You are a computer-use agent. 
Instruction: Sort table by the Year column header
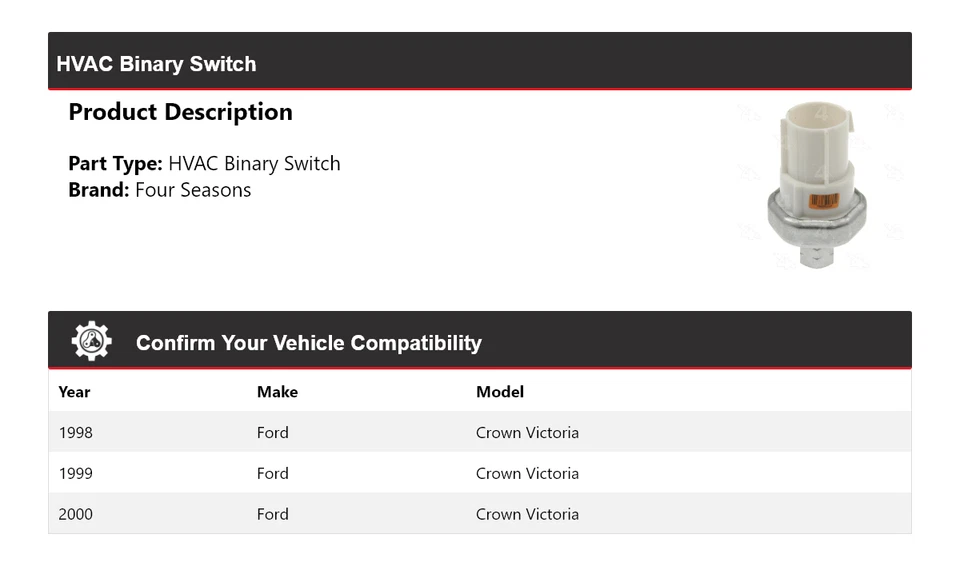74,392
